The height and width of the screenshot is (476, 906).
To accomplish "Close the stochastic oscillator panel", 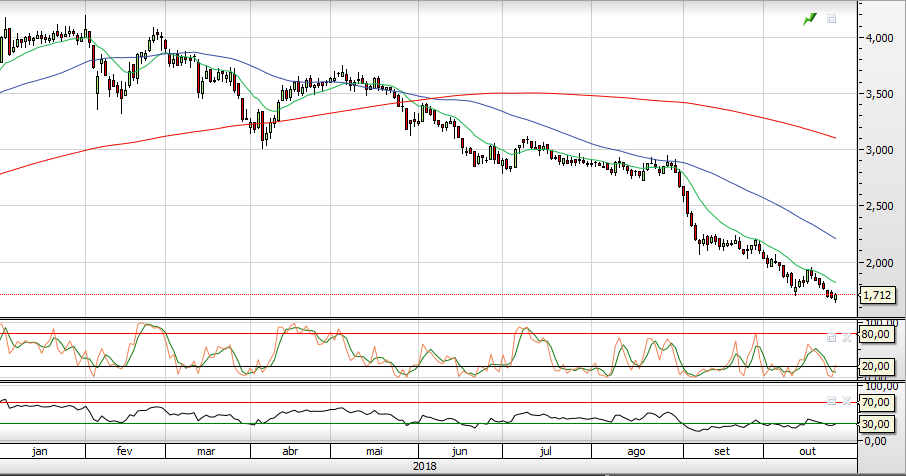I will click(846, 337).
